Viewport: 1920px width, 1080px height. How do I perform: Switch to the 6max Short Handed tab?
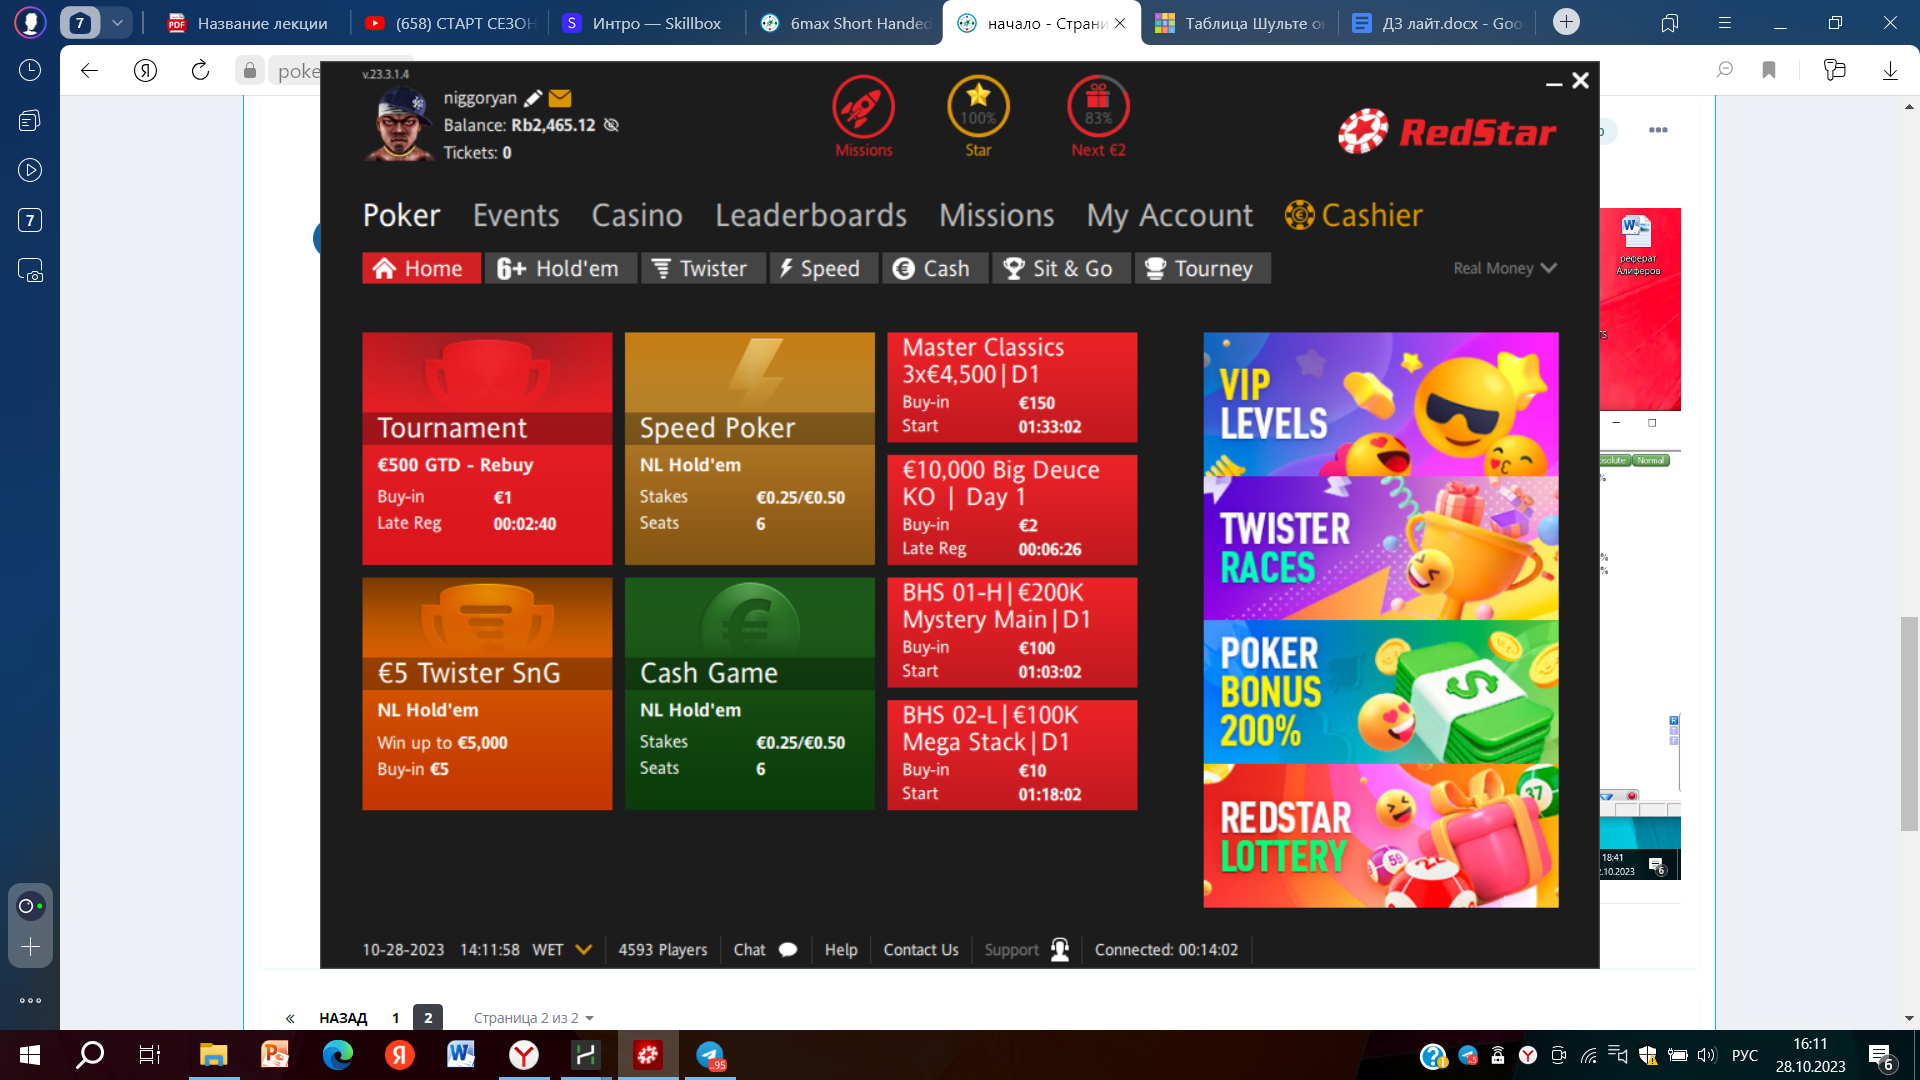point(845,23)
